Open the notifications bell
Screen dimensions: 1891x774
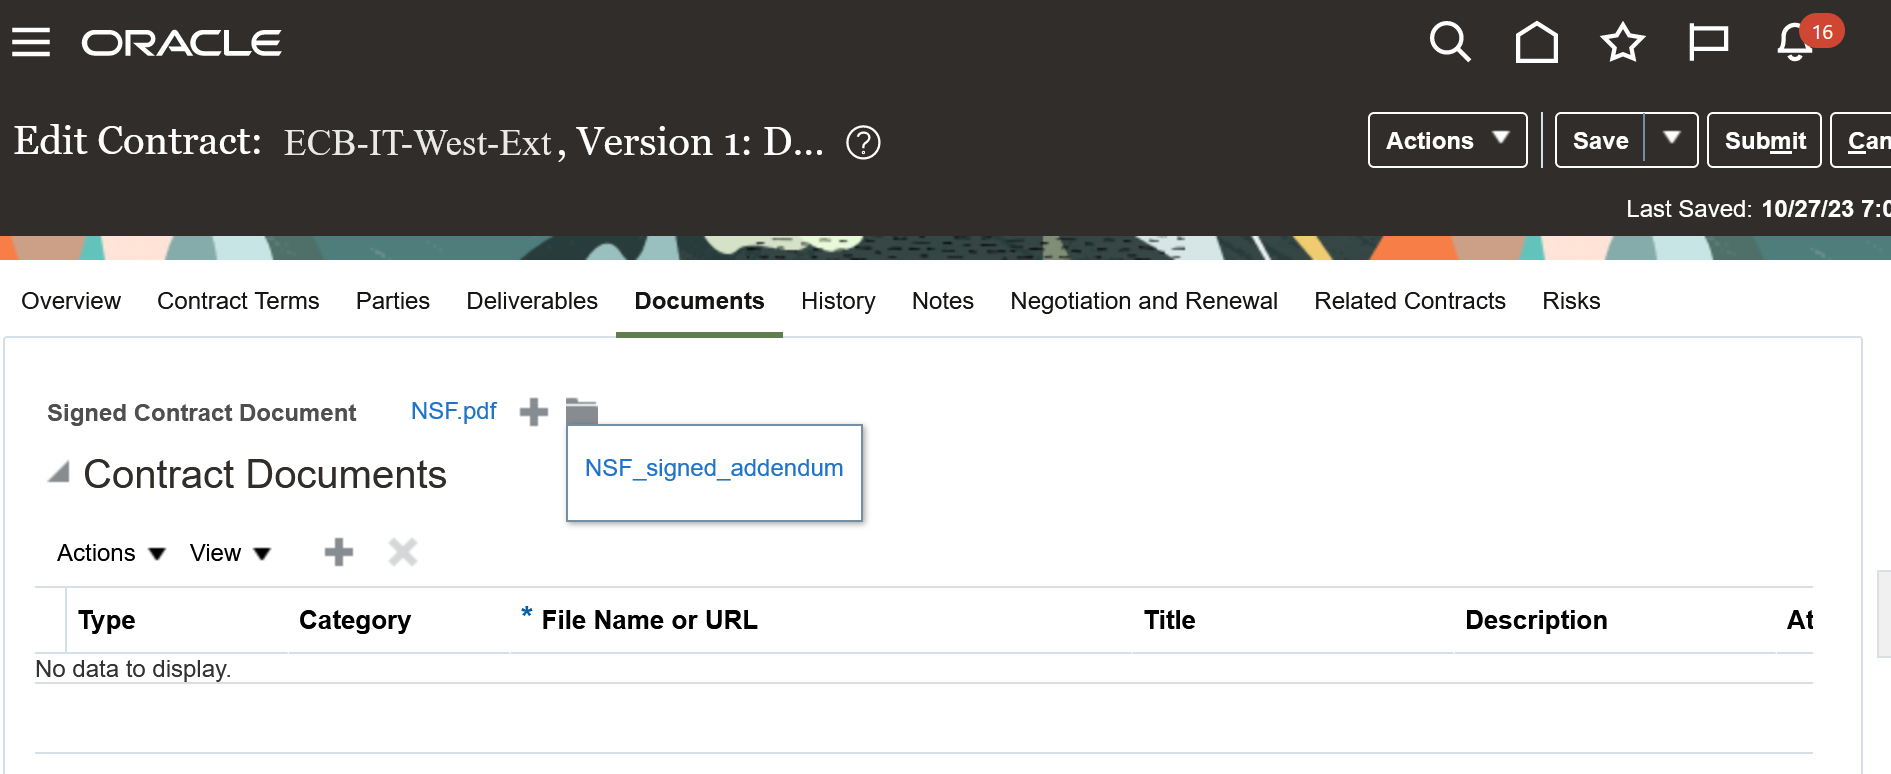[1795, 42]
